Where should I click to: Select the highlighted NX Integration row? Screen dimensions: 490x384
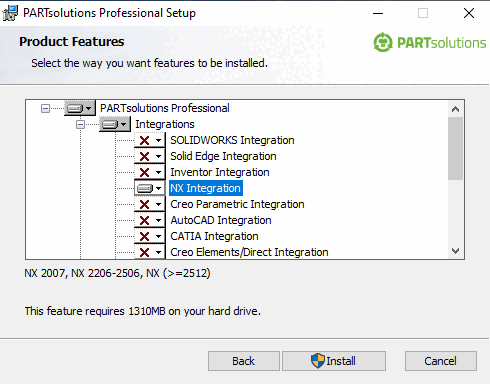[x=206, y=188]
